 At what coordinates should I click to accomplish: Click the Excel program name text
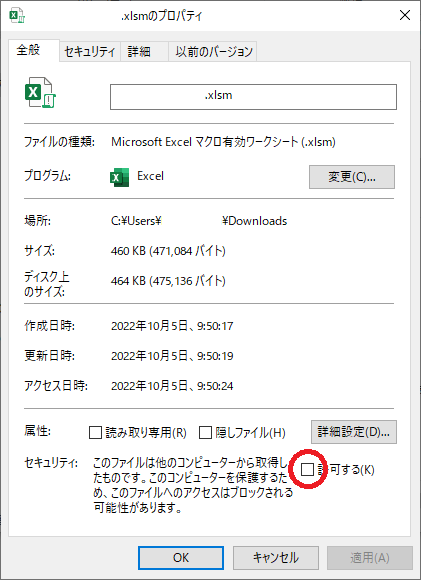tap(150, 176)
